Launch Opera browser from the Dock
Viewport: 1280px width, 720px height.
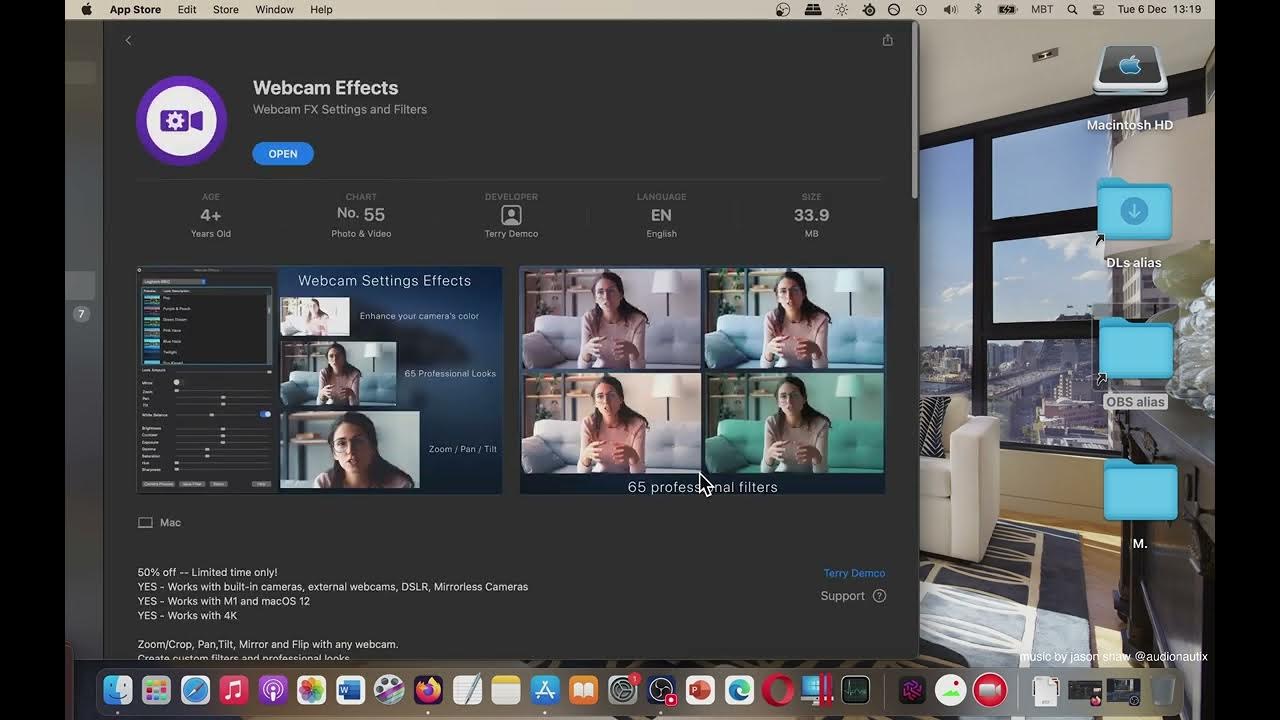point(778,690)
